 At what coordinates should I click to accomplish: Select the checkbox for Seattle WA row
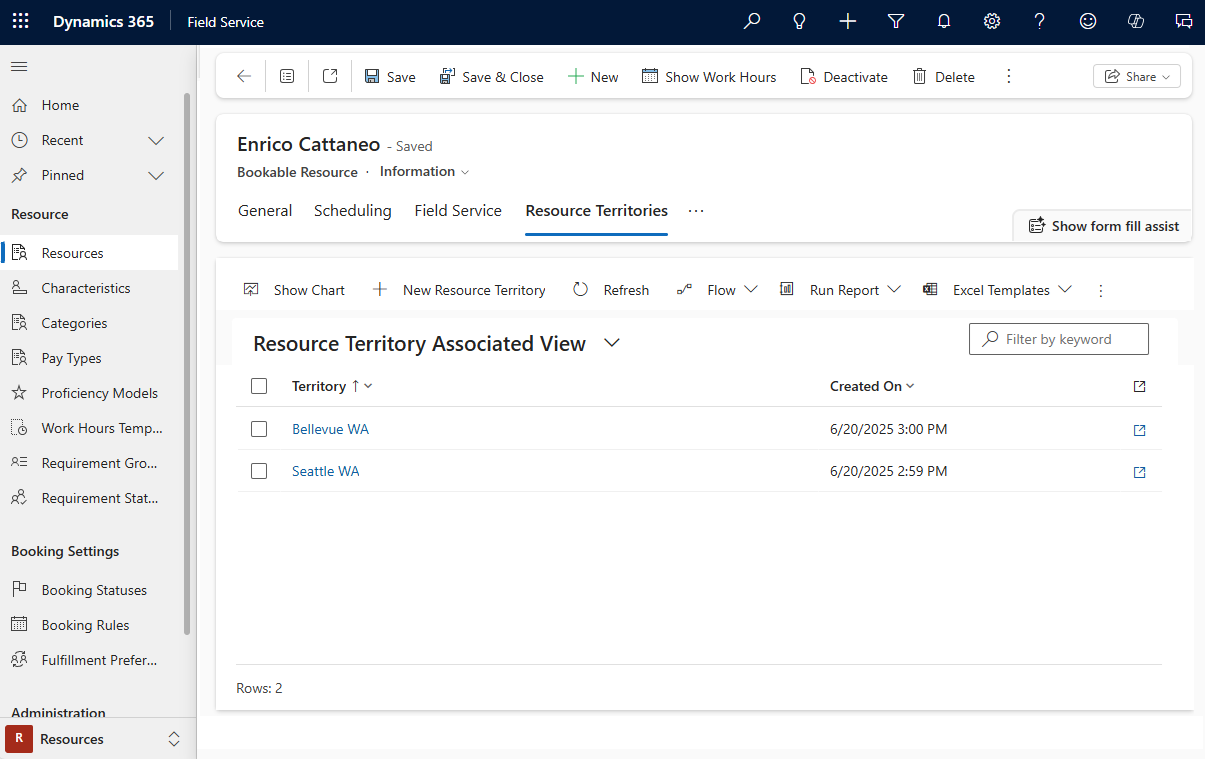point(259,471)
